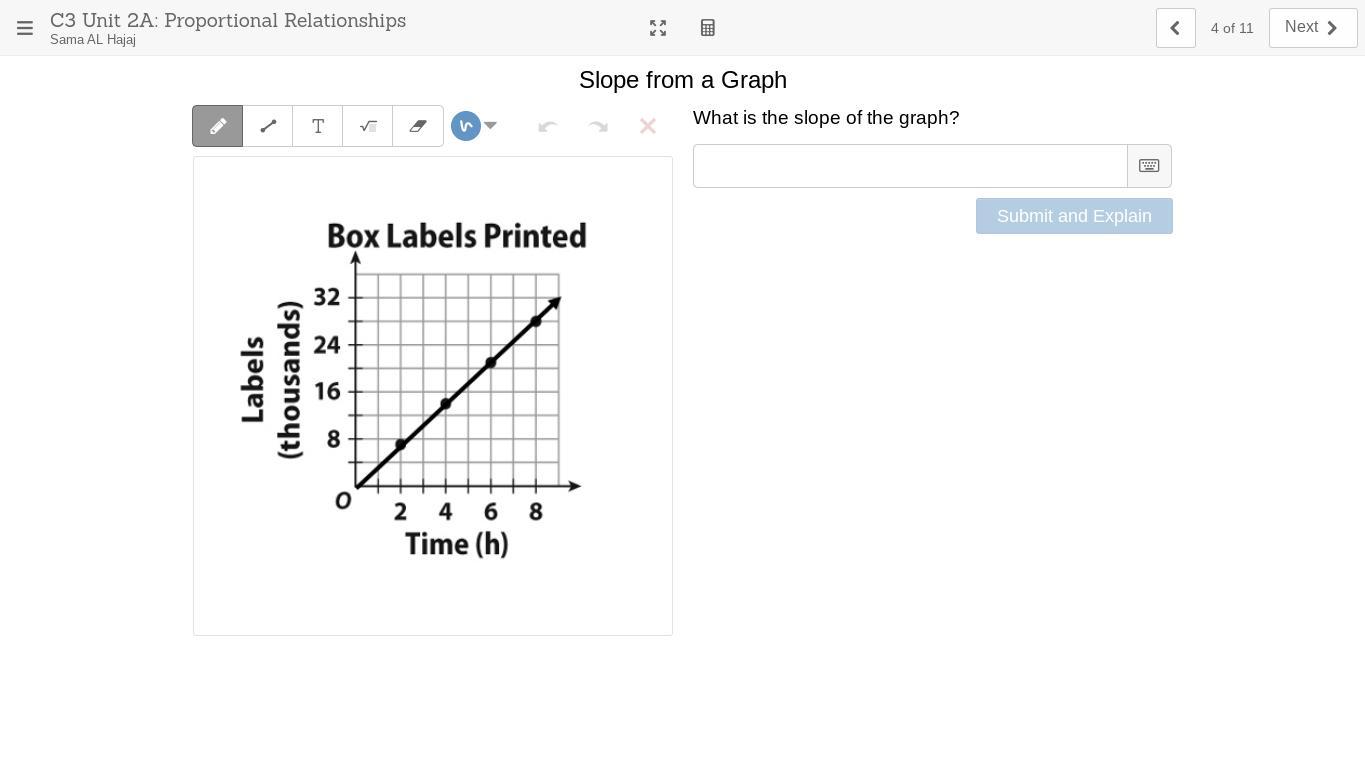Click the point at 2 hours on the graph
Viewport: 1365px width, 767px height.
[x=401, y=444]
